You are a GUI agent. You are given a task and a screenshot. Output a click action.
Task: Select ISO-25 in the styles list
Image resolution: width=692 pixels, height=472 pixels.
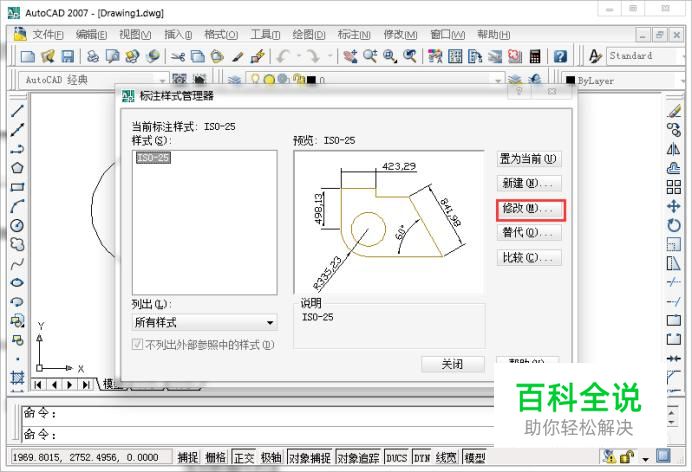pos(153,157)
